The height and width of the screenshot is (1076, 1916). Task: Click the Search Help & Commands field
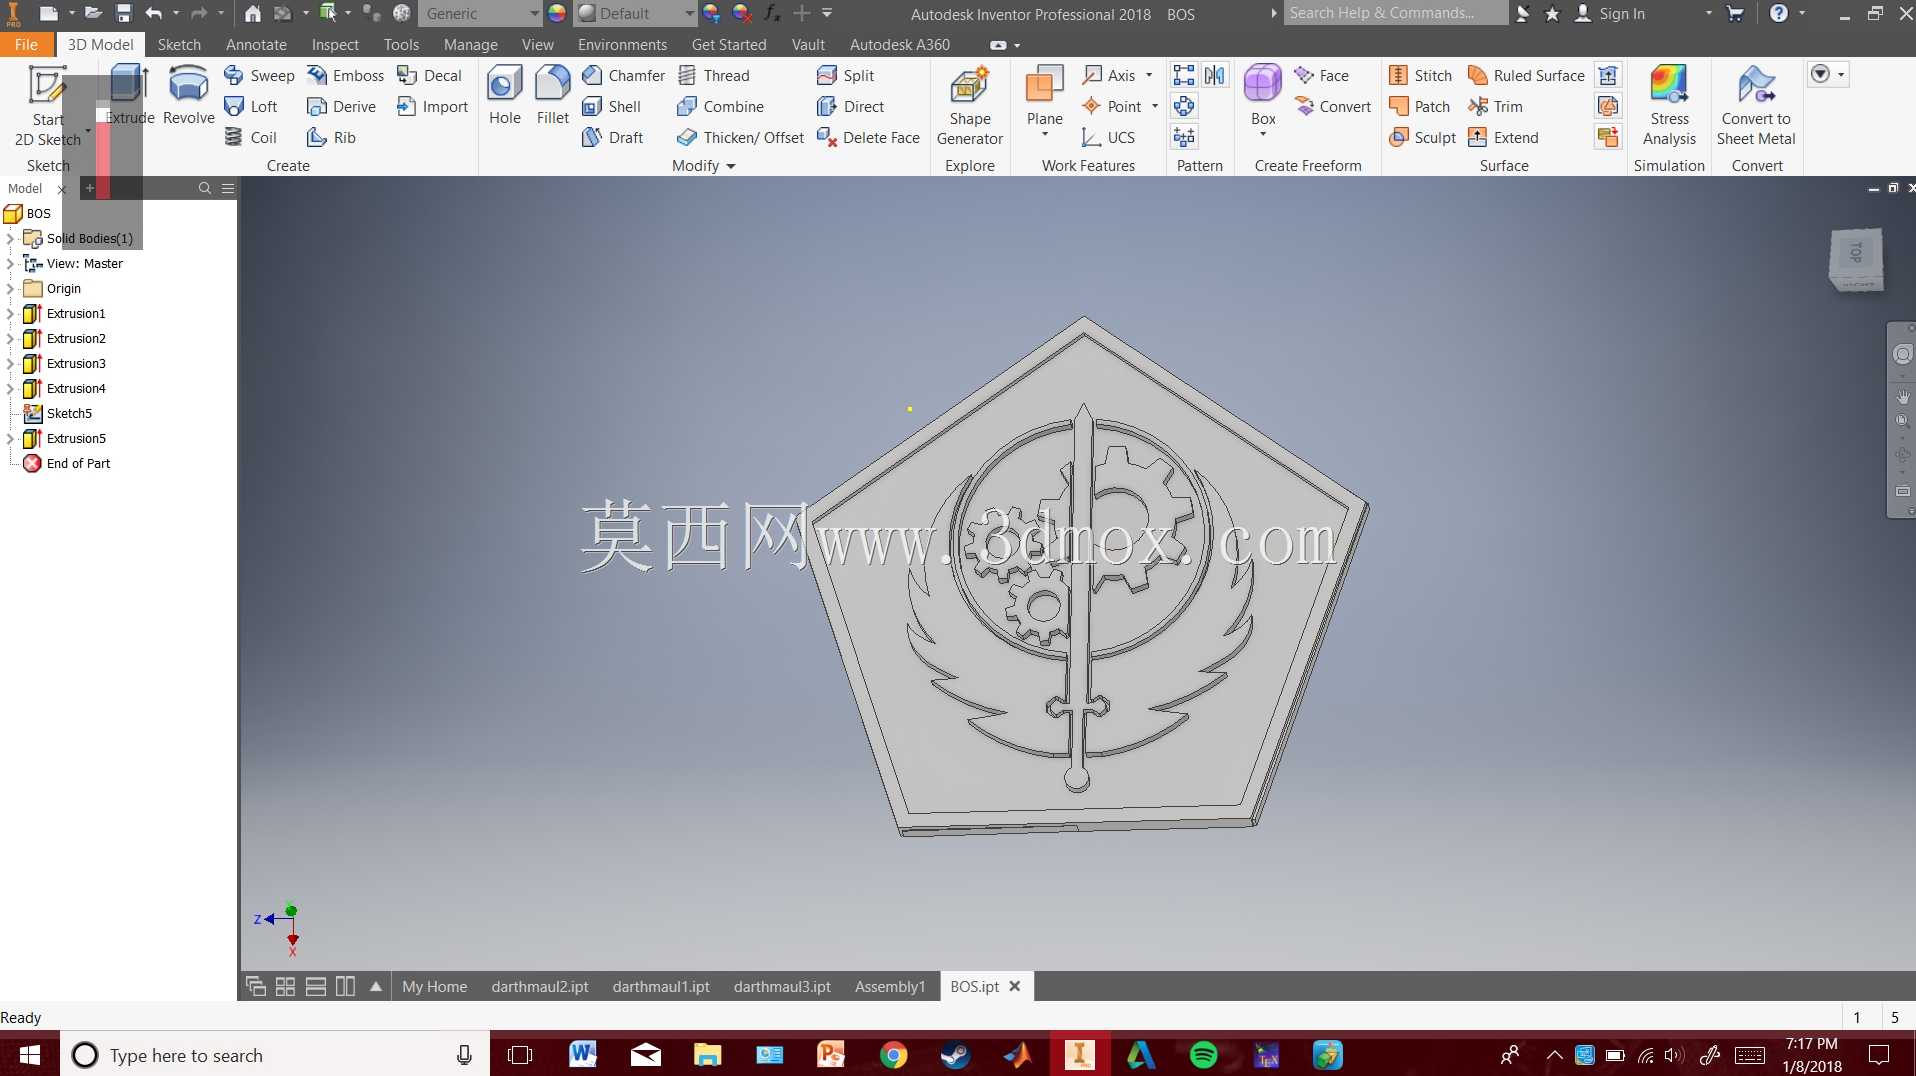(x=1395, y=13)
